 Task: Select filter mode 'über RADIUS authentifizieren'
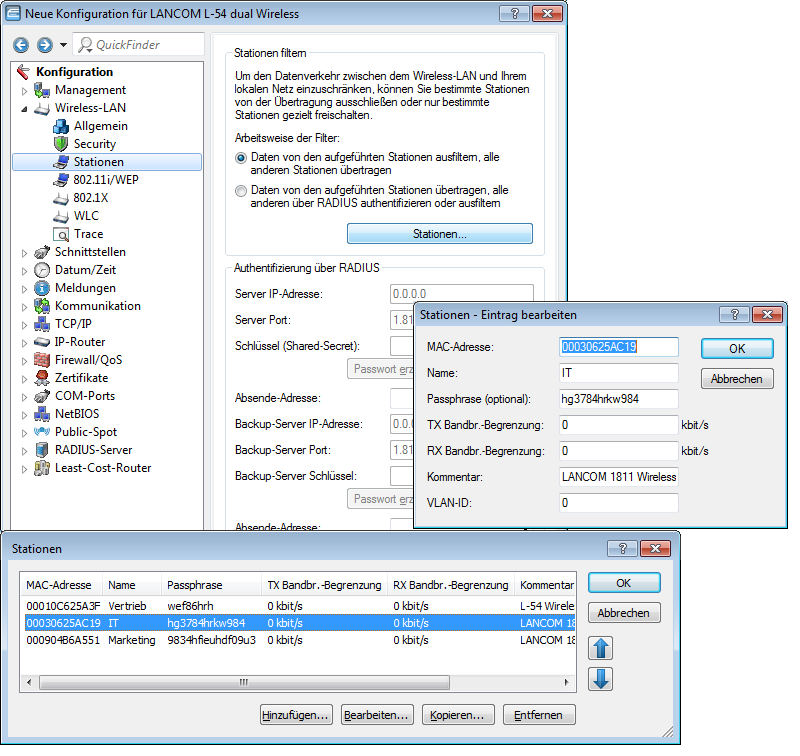240,190
